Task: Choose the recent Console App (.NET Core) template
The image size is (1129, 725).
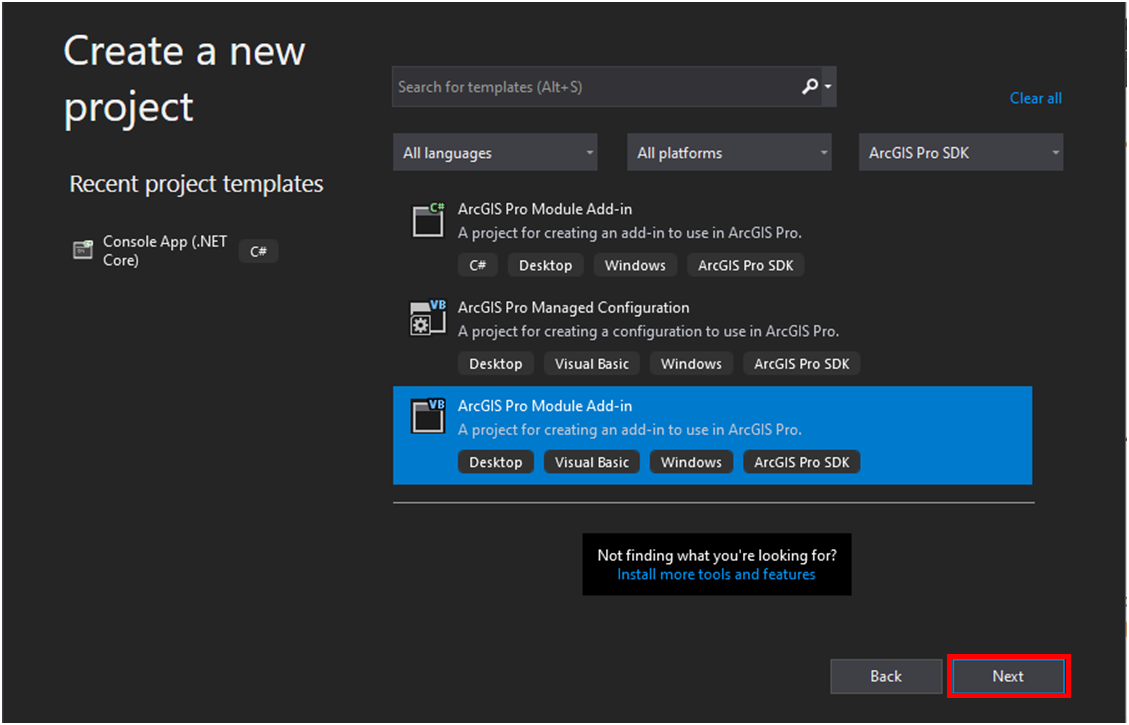Action: pos(165,250)
